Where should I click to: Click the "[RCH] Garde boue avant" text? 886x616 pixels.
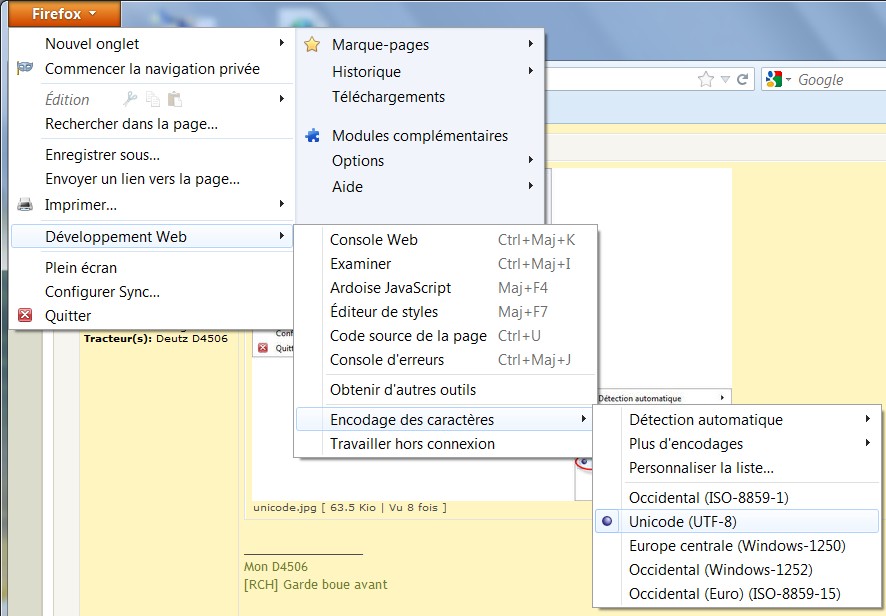(x=315, y=584)
